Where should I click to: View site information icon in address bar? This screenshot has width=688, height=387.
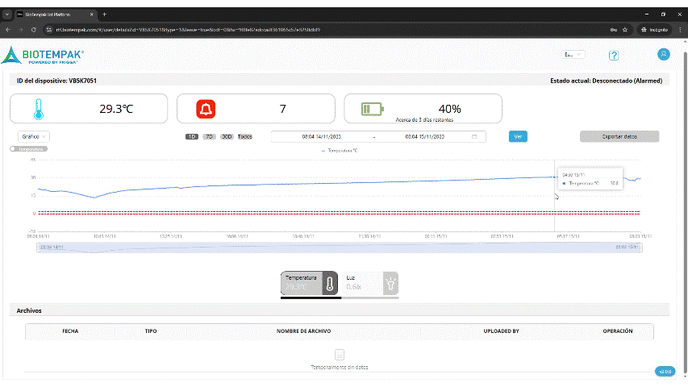click(49, 30)
